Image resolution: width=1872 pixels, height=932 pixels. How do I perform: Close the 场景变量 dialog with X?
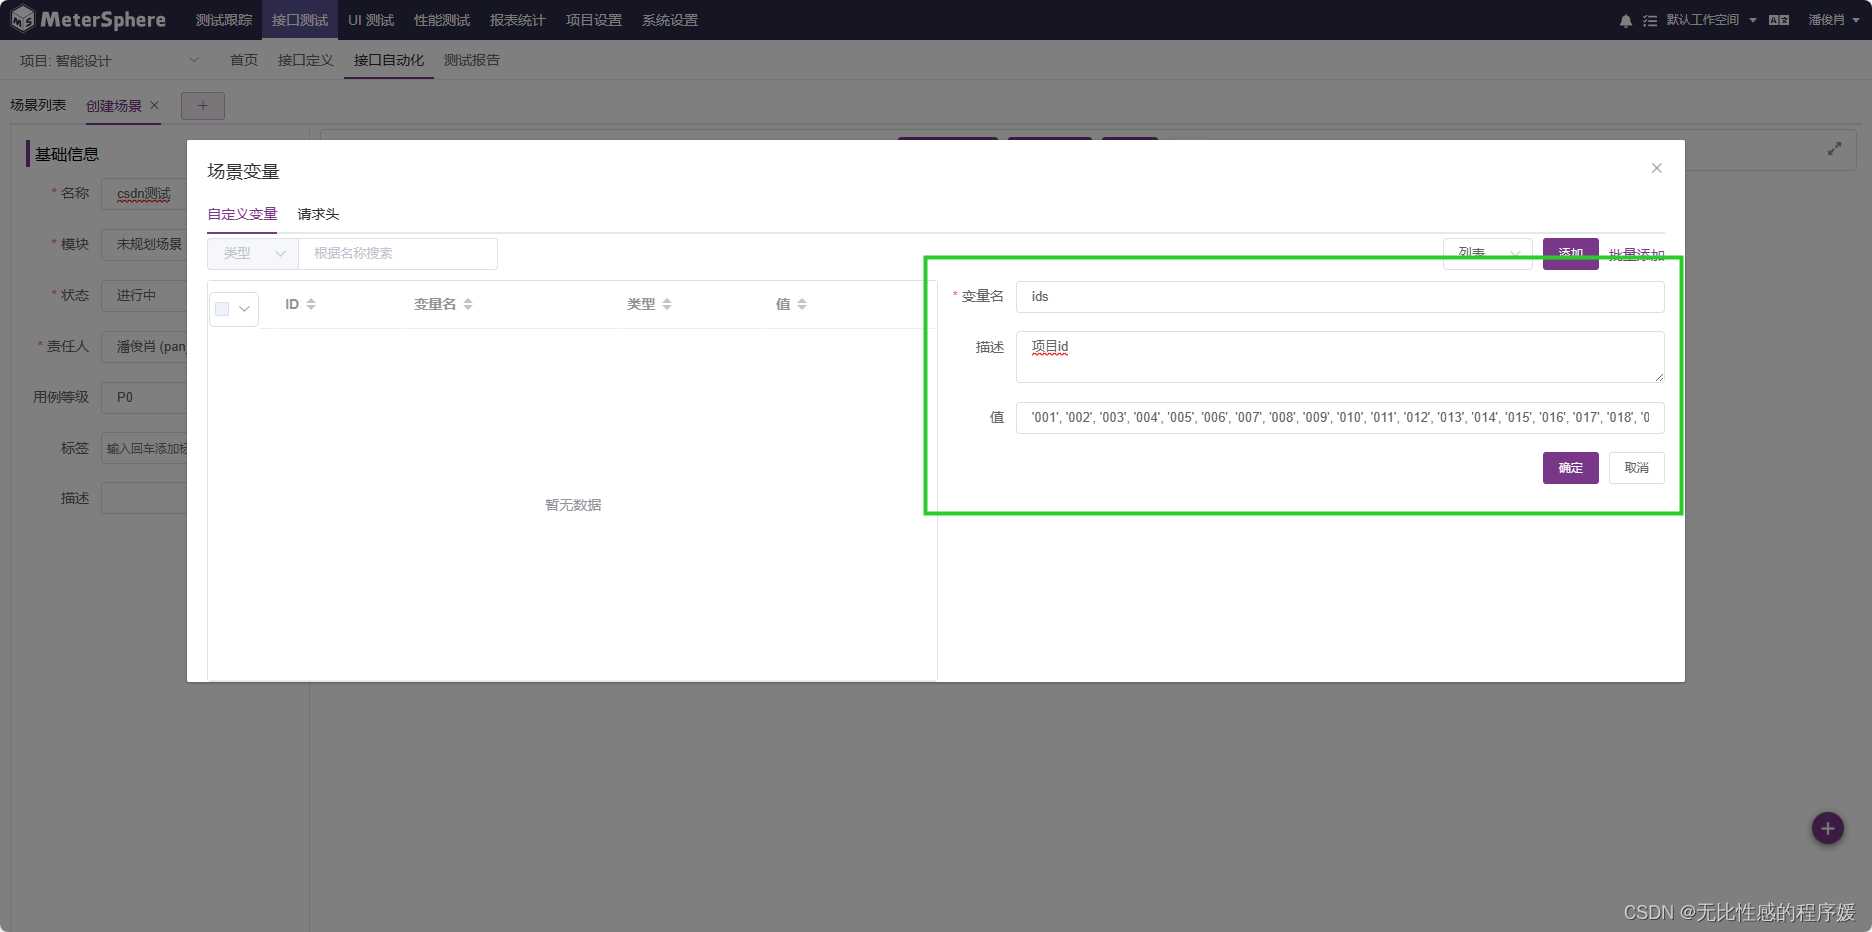(x=1657, y=168)
